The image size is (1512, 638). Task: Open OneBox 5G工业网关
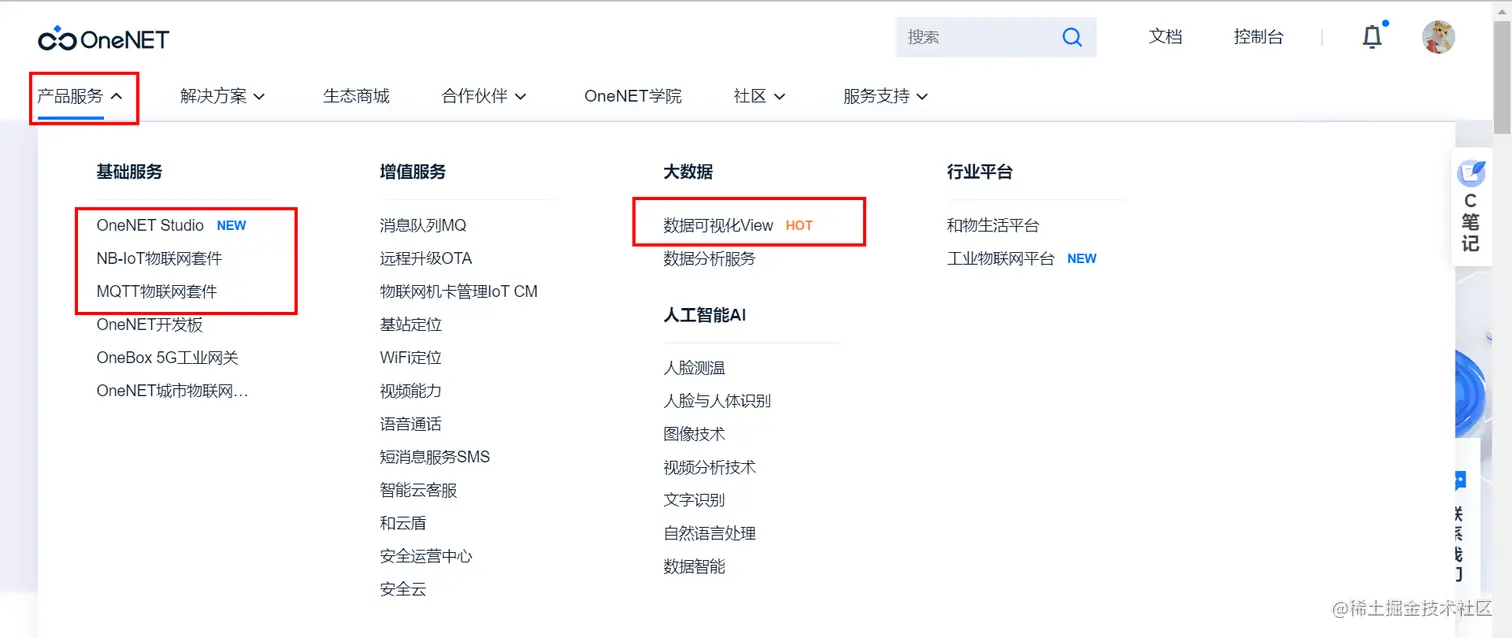(x=167, y=357)
